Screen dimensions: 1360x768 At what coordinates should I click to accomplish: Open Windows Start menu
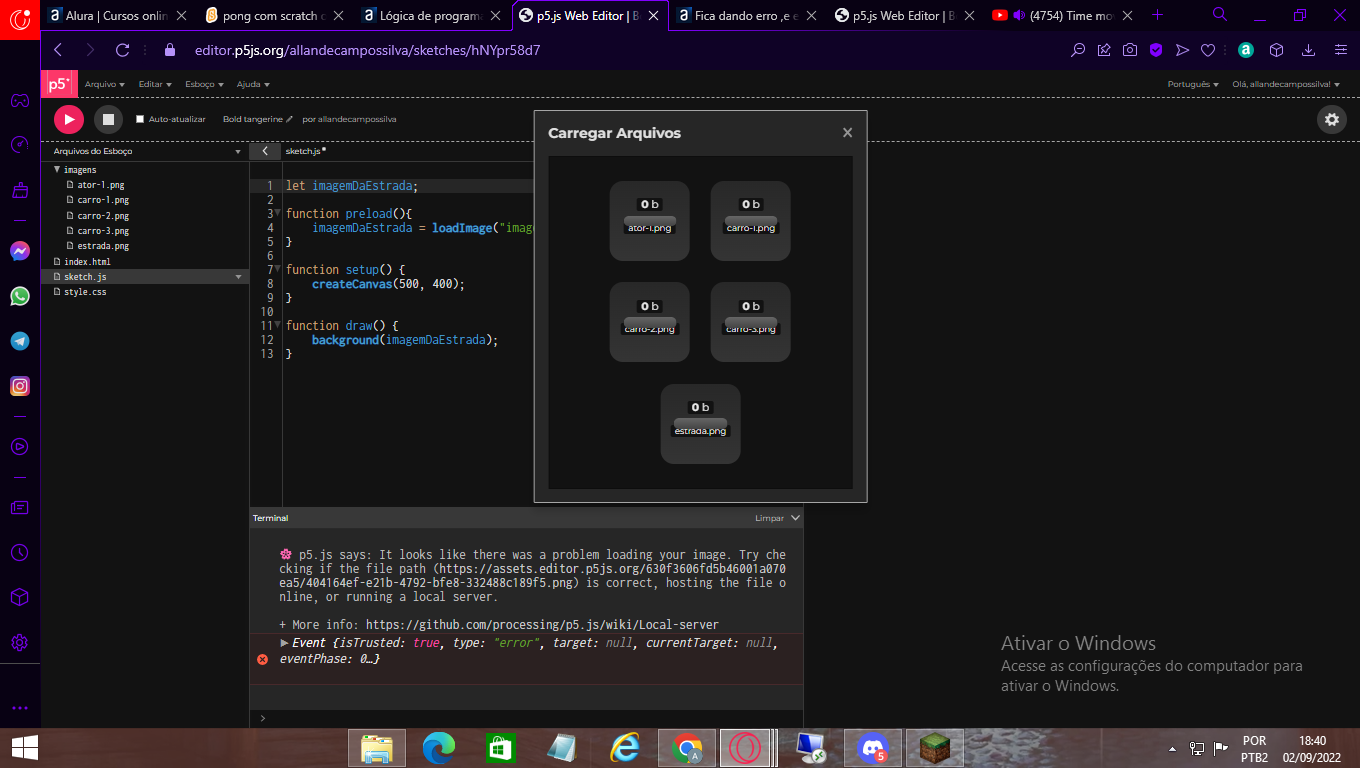point(24,748)
